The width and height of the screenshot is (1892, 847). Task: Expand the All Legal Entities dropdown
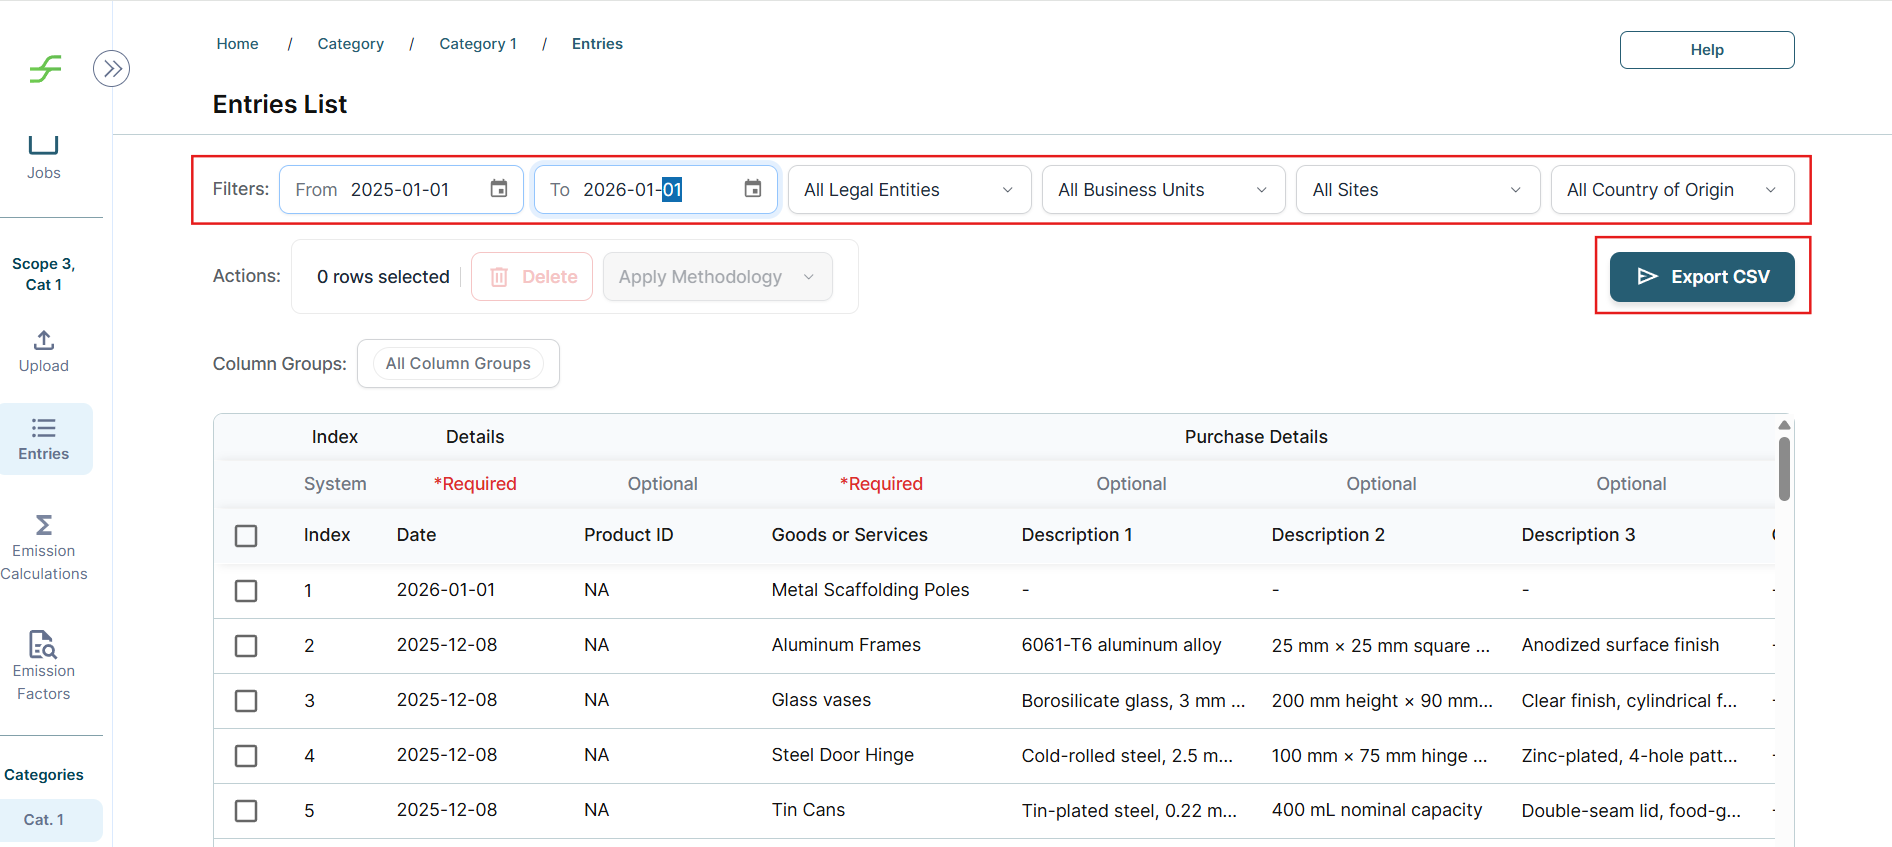coord(909,190)
